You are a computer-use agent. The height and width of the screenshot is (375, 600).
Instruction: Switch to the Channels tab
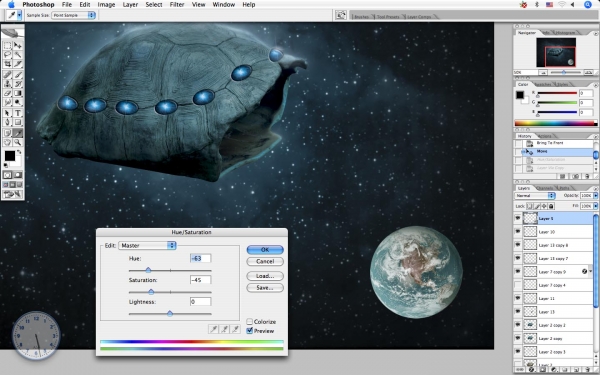pos(545,188)
